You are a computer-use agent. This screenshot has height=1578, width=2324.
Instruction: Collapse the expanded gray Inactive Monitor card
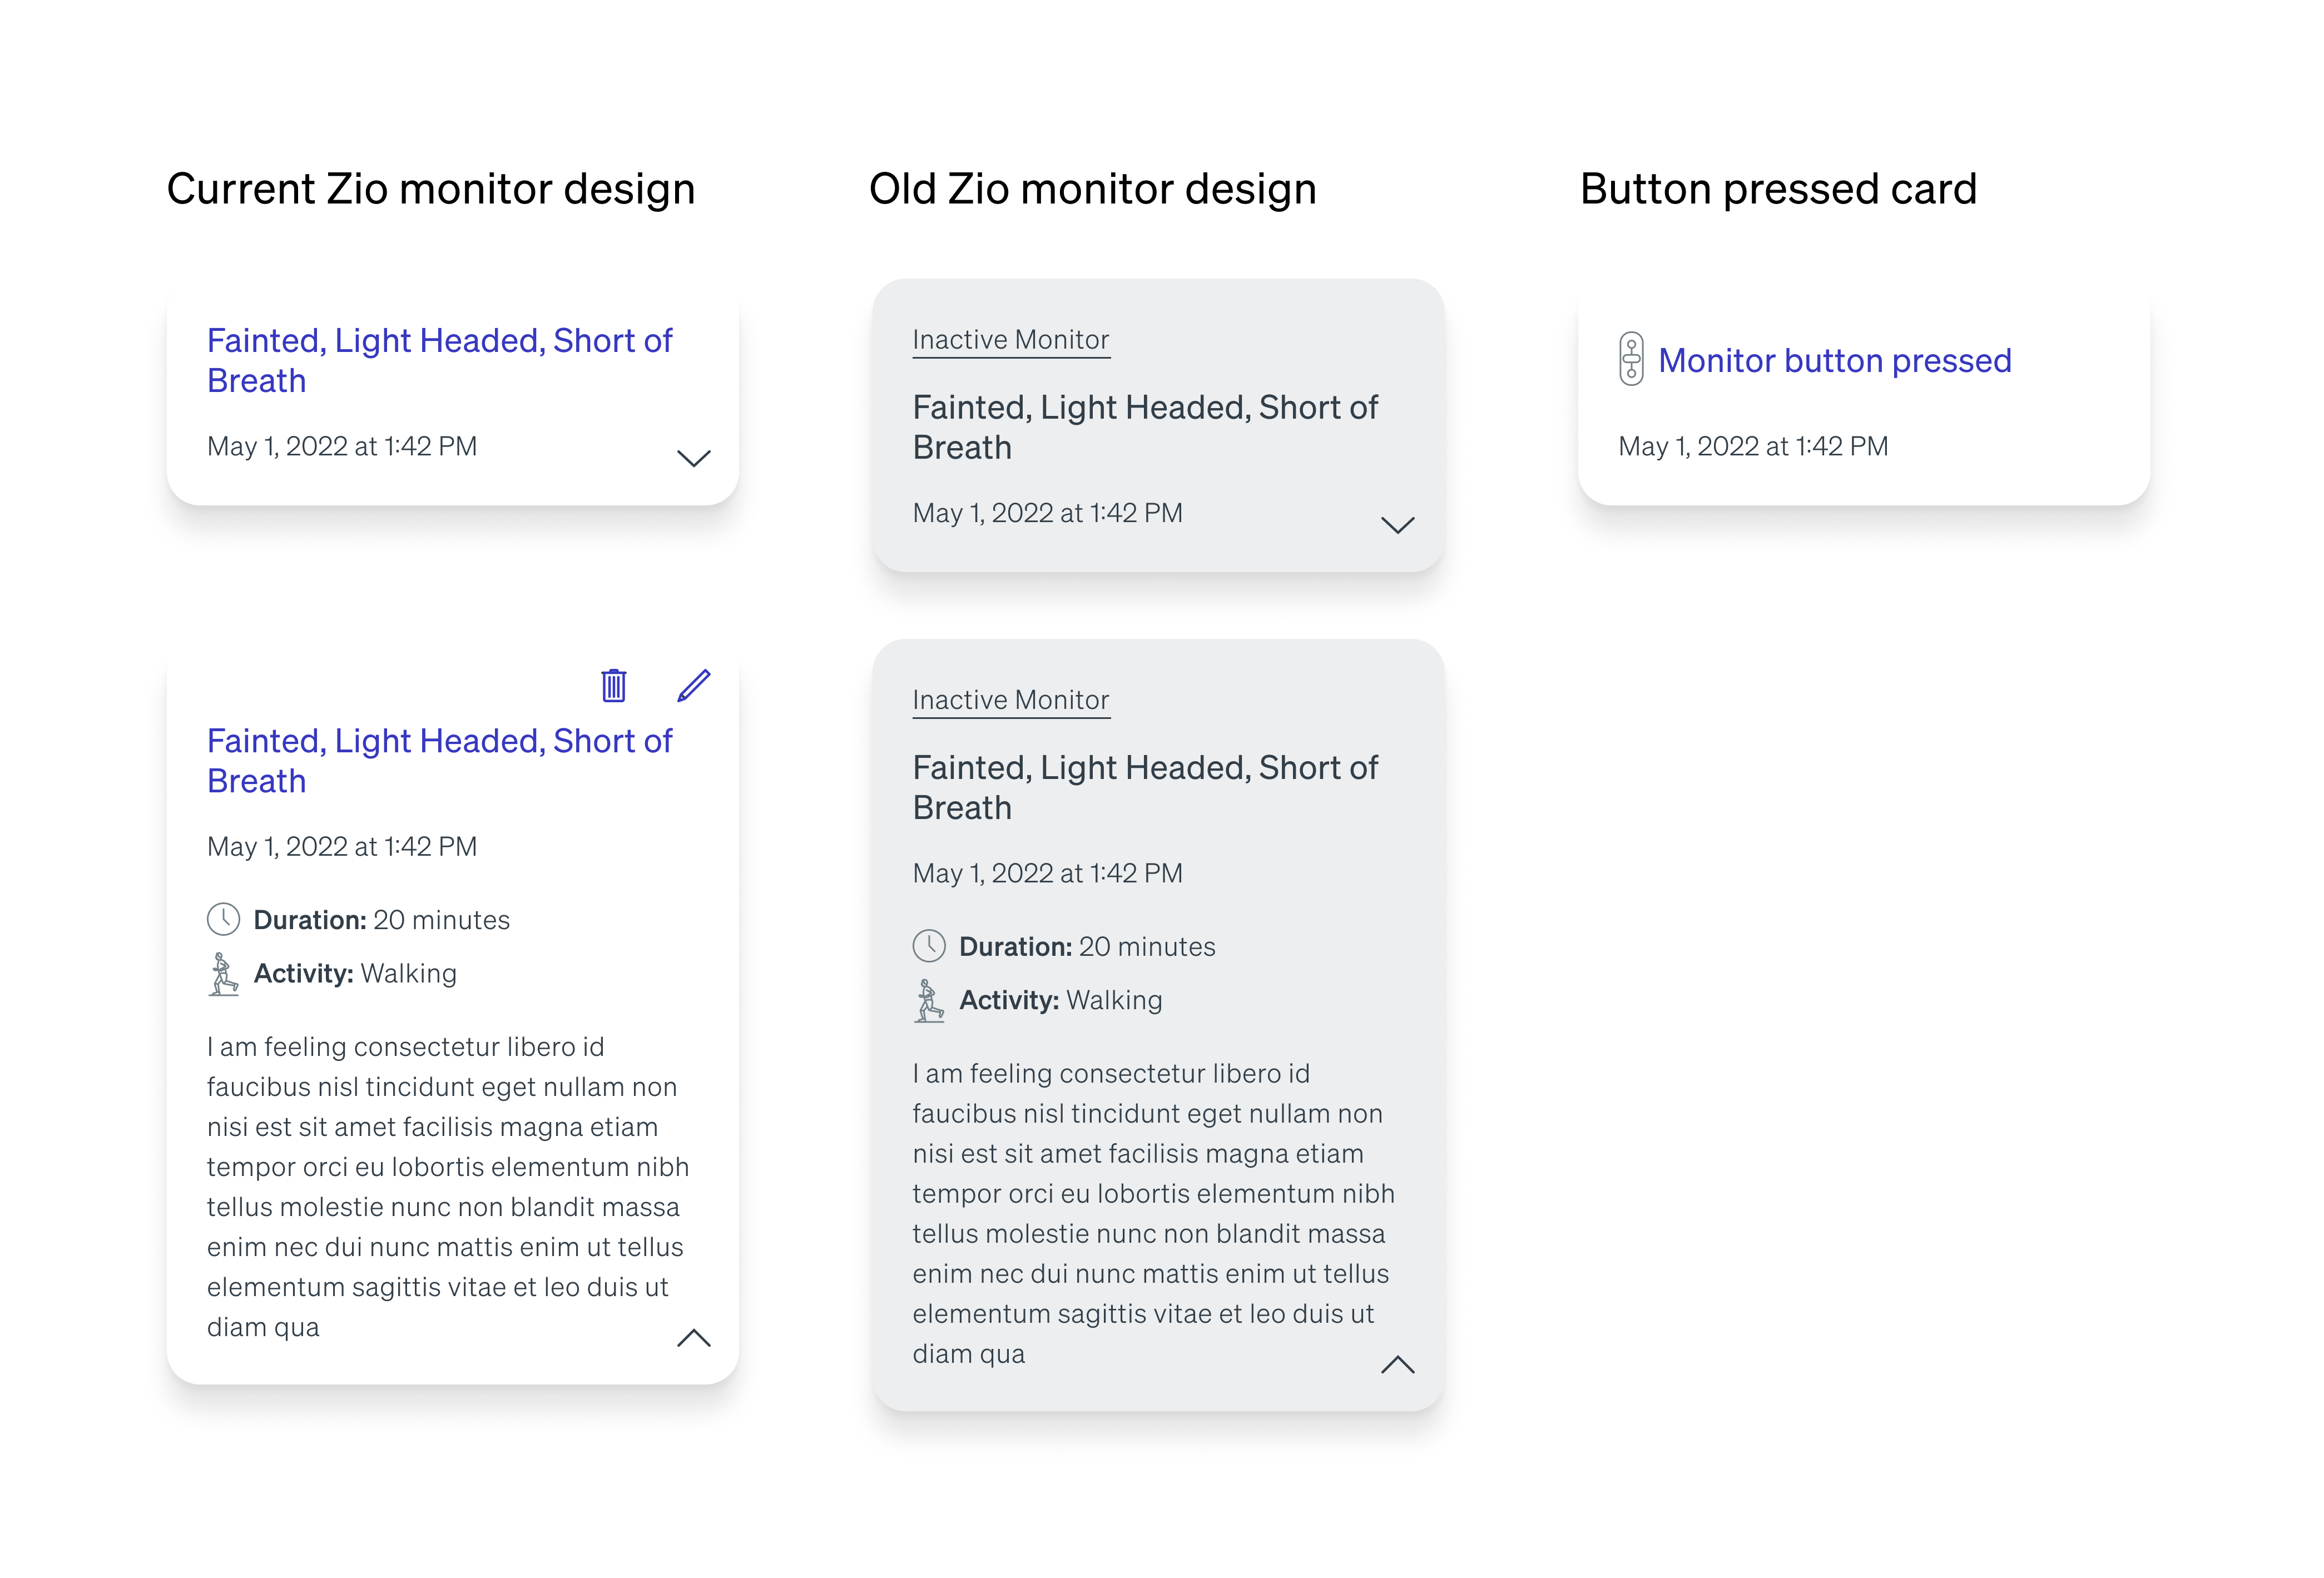[x=1397, y=1365]
